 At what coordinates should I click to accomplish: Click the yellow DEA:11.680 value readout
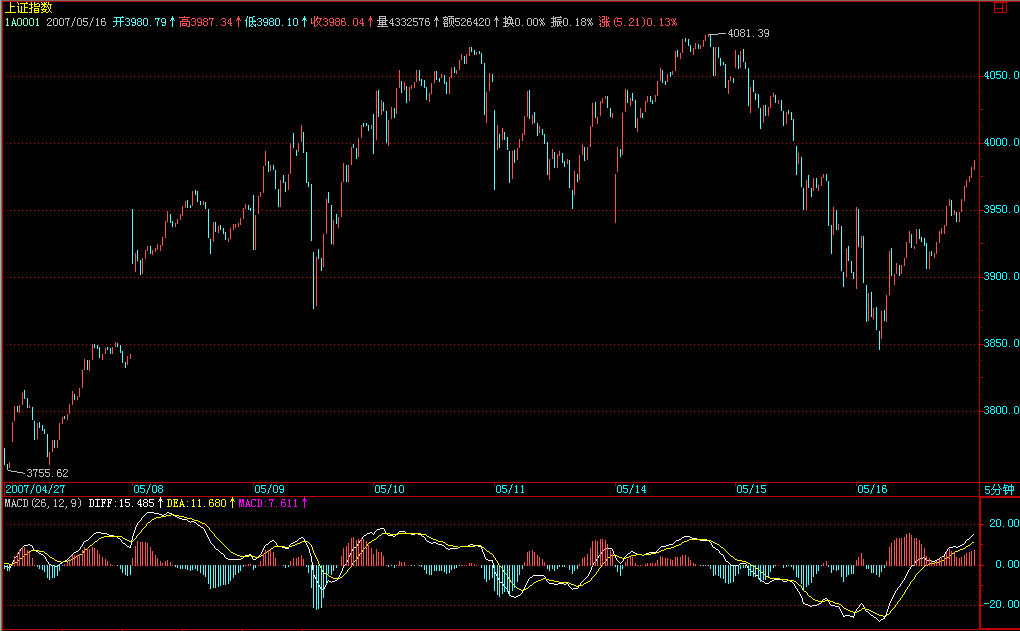tap(197, 503)
